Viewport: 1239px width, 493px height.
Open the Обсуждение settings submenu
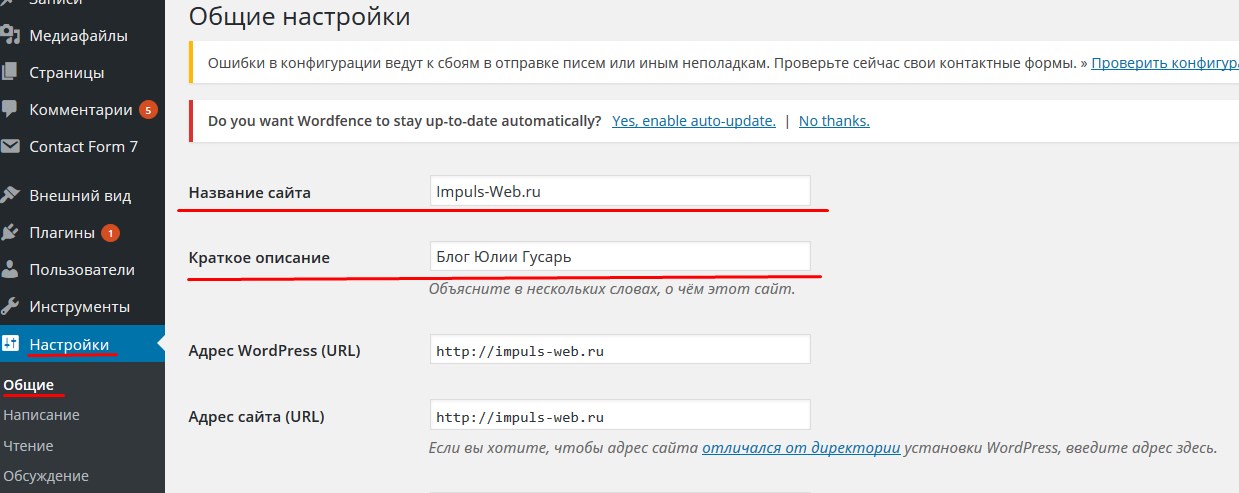(x=46, y=476)
